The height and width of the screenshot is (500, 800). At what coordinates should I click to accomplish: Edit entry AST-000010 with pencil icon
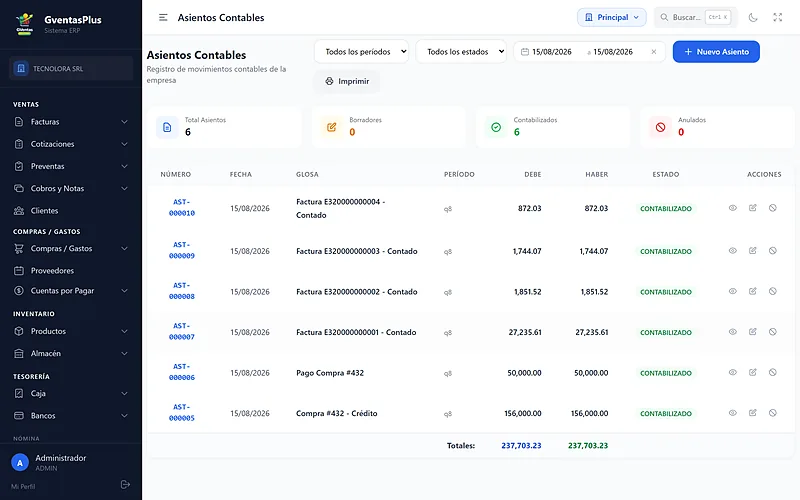[753, 208]
